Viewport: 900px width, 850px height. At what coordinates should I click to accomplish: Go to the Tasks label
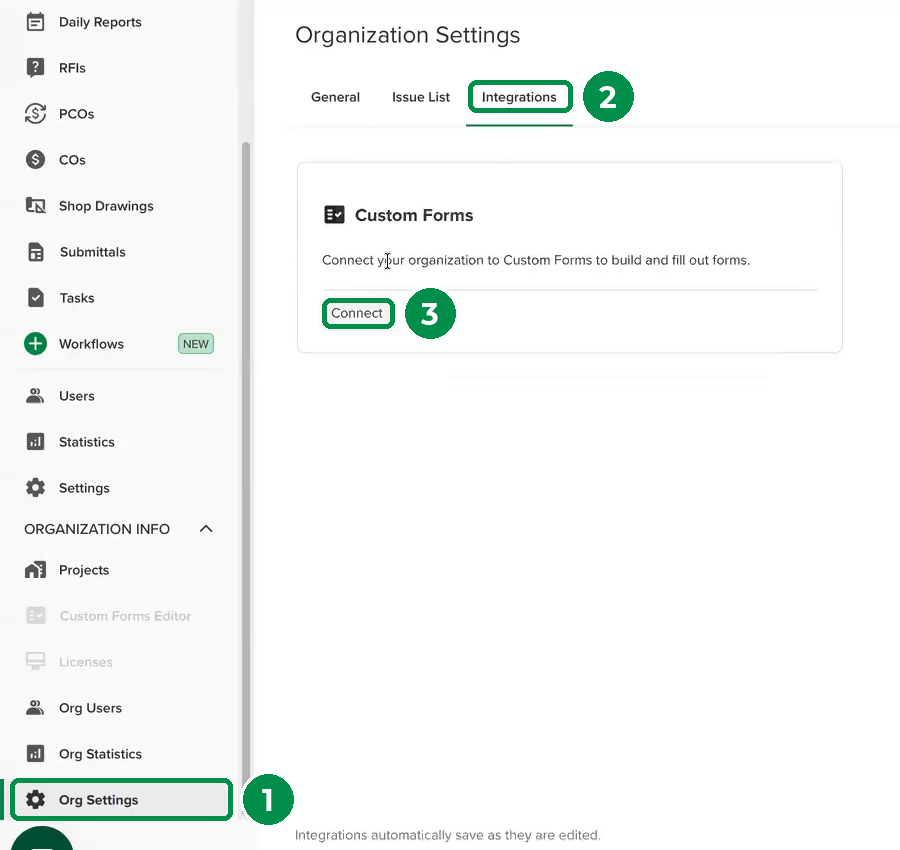77,298
